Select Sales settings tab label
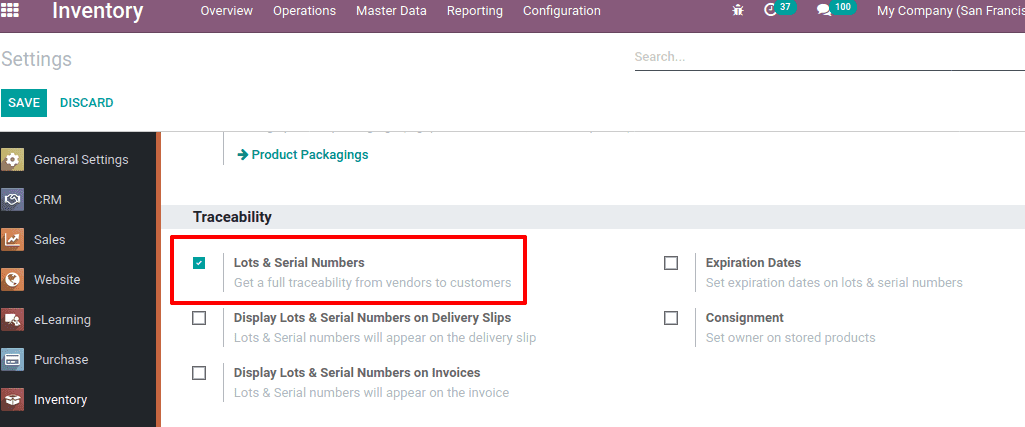Viewport: 1025px width, 427px height. pyautogui.click(x=50, y=239)
